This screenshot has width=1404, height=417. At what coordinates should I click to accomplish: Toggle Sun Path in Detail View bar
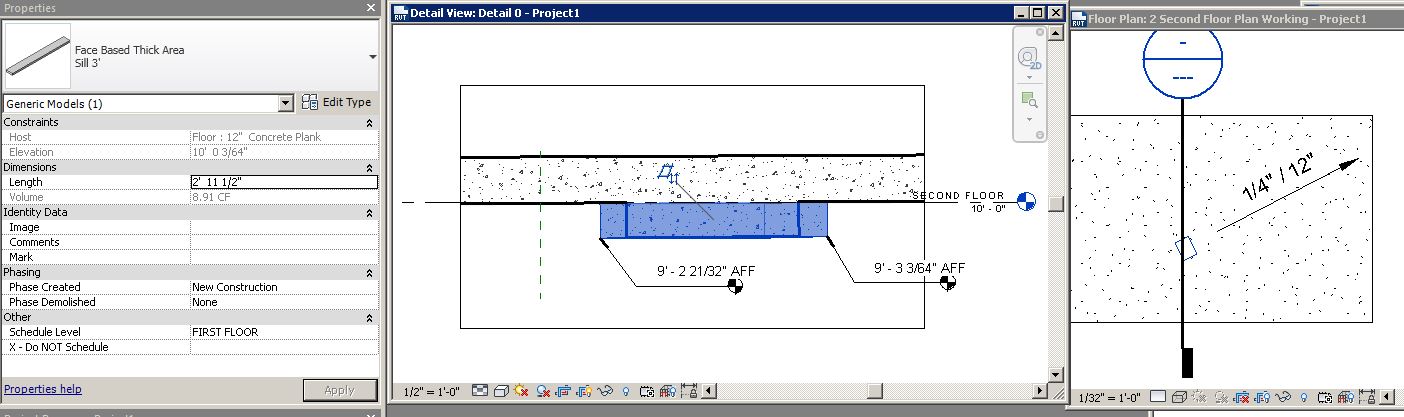(x=521, y=391)
